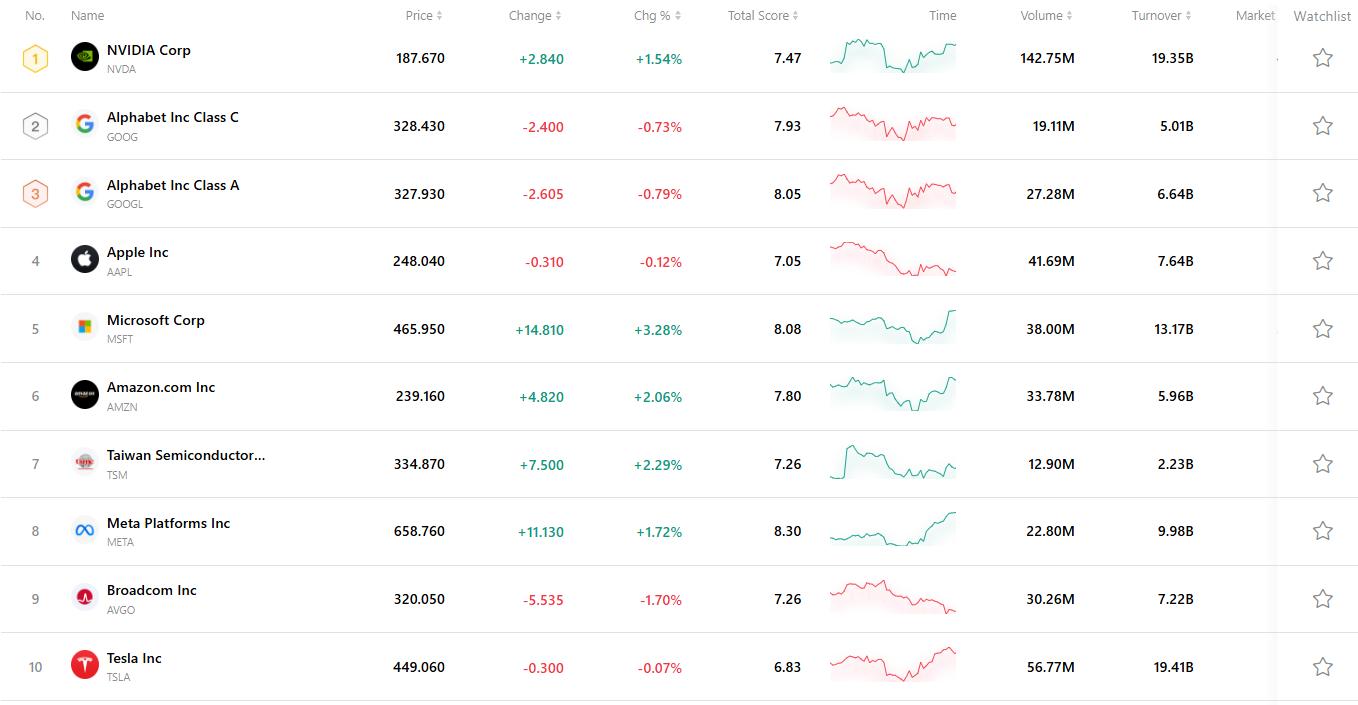Toggle watchlist star for Tesla Inc
Screen dimensions: 1358x705
coord(1322,666)
